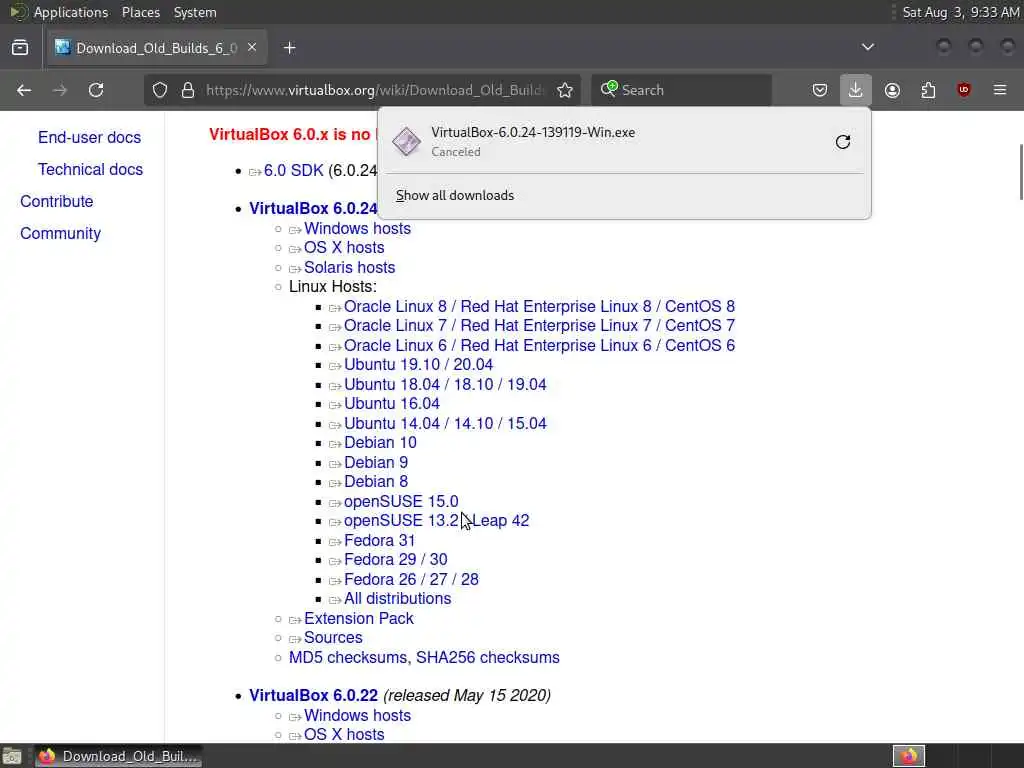Expand the list all tabs chevron

(x=868, y=47)
